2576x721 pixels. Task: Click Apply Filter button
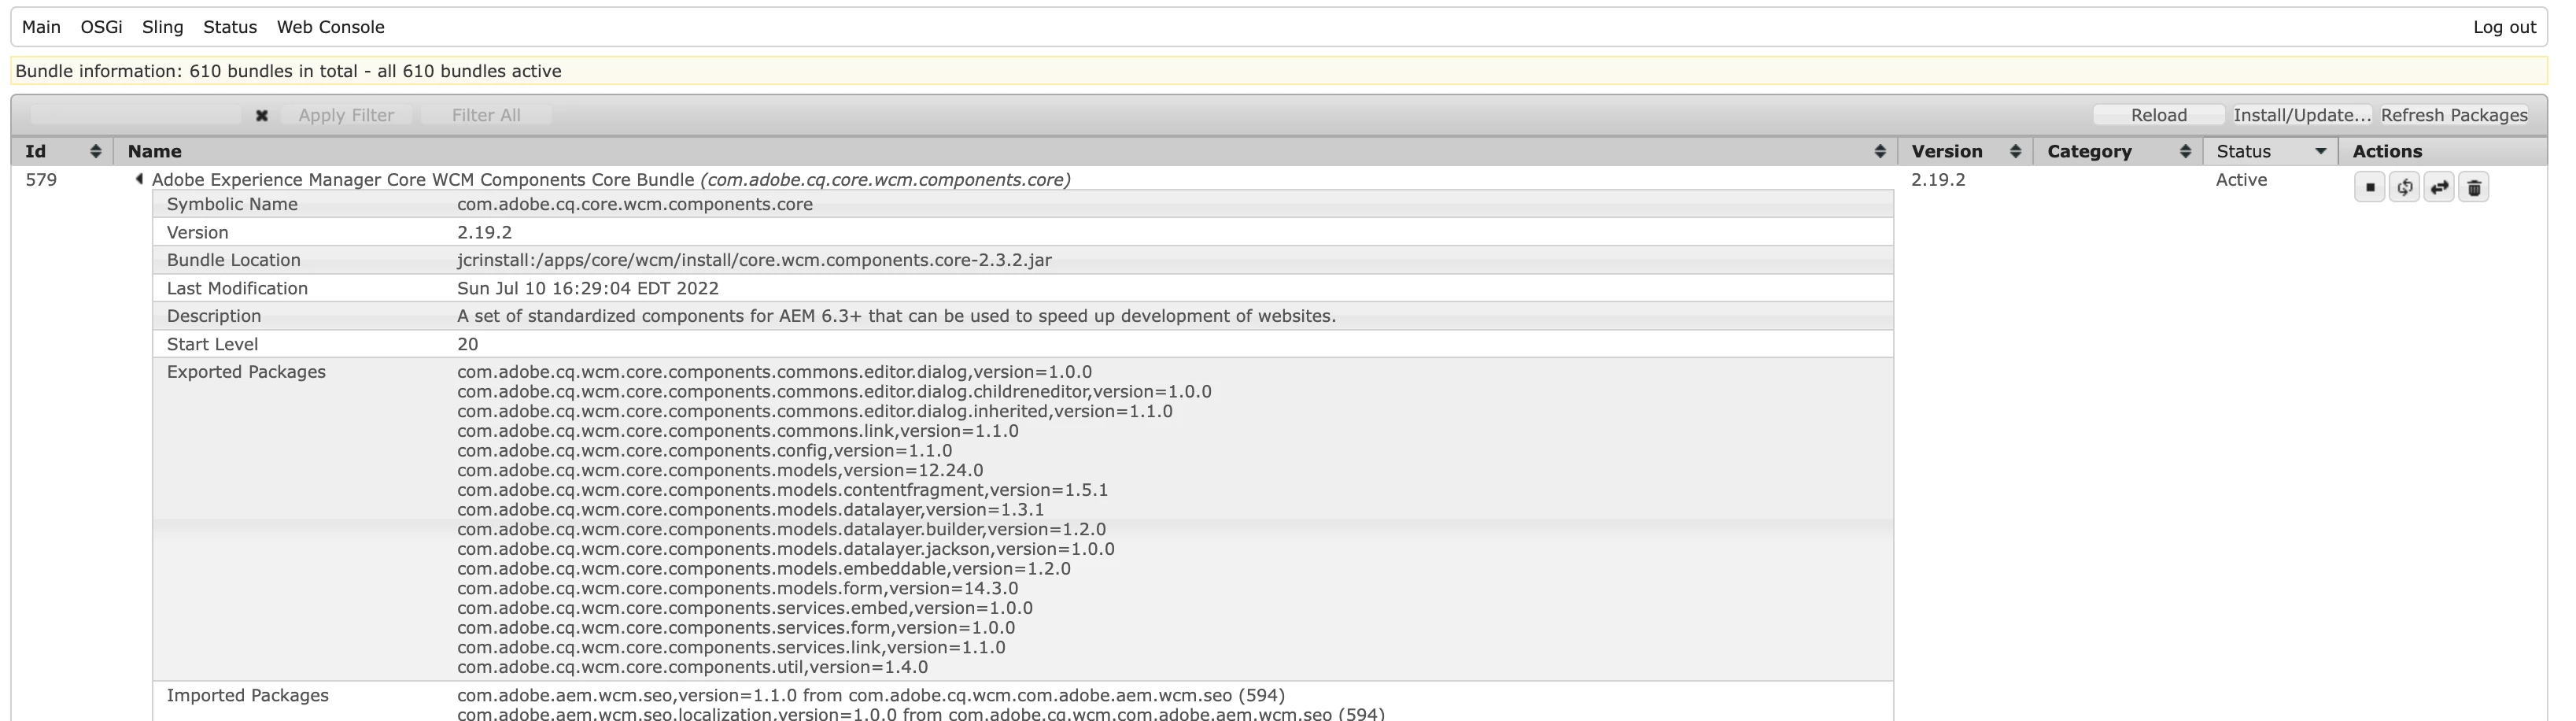(x=346, y=115)
